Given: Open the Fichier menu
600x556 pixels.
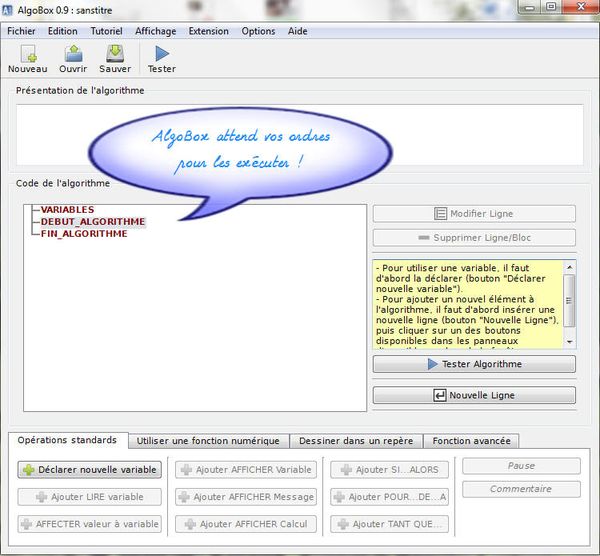Looking at the screenshot, I should tap(21, 31).
